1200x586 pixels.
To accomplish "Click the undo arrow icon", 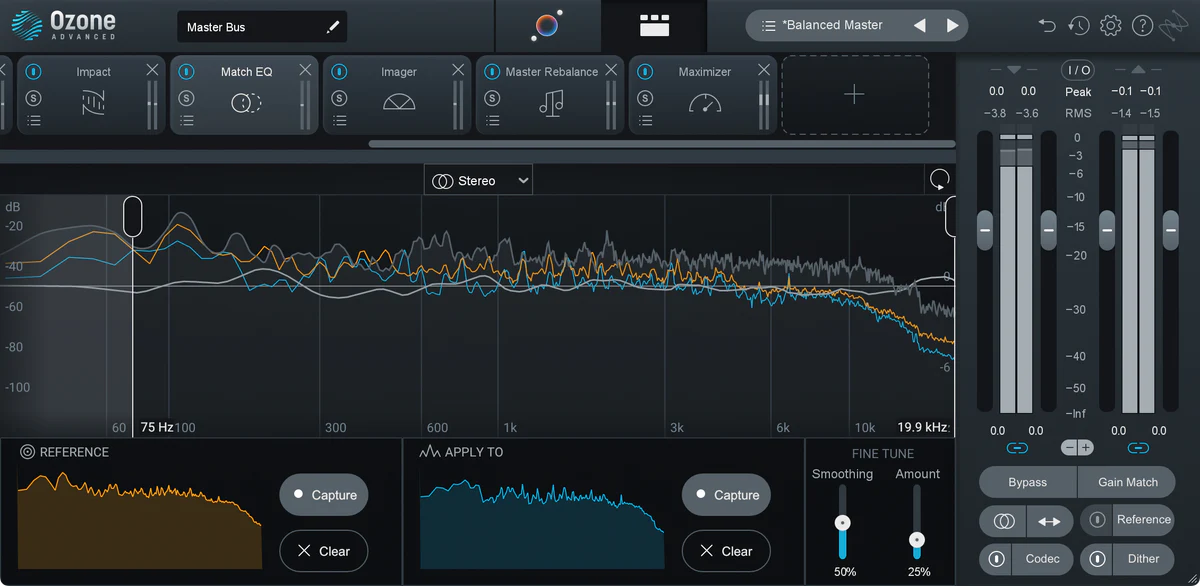I will (1047, 25).
